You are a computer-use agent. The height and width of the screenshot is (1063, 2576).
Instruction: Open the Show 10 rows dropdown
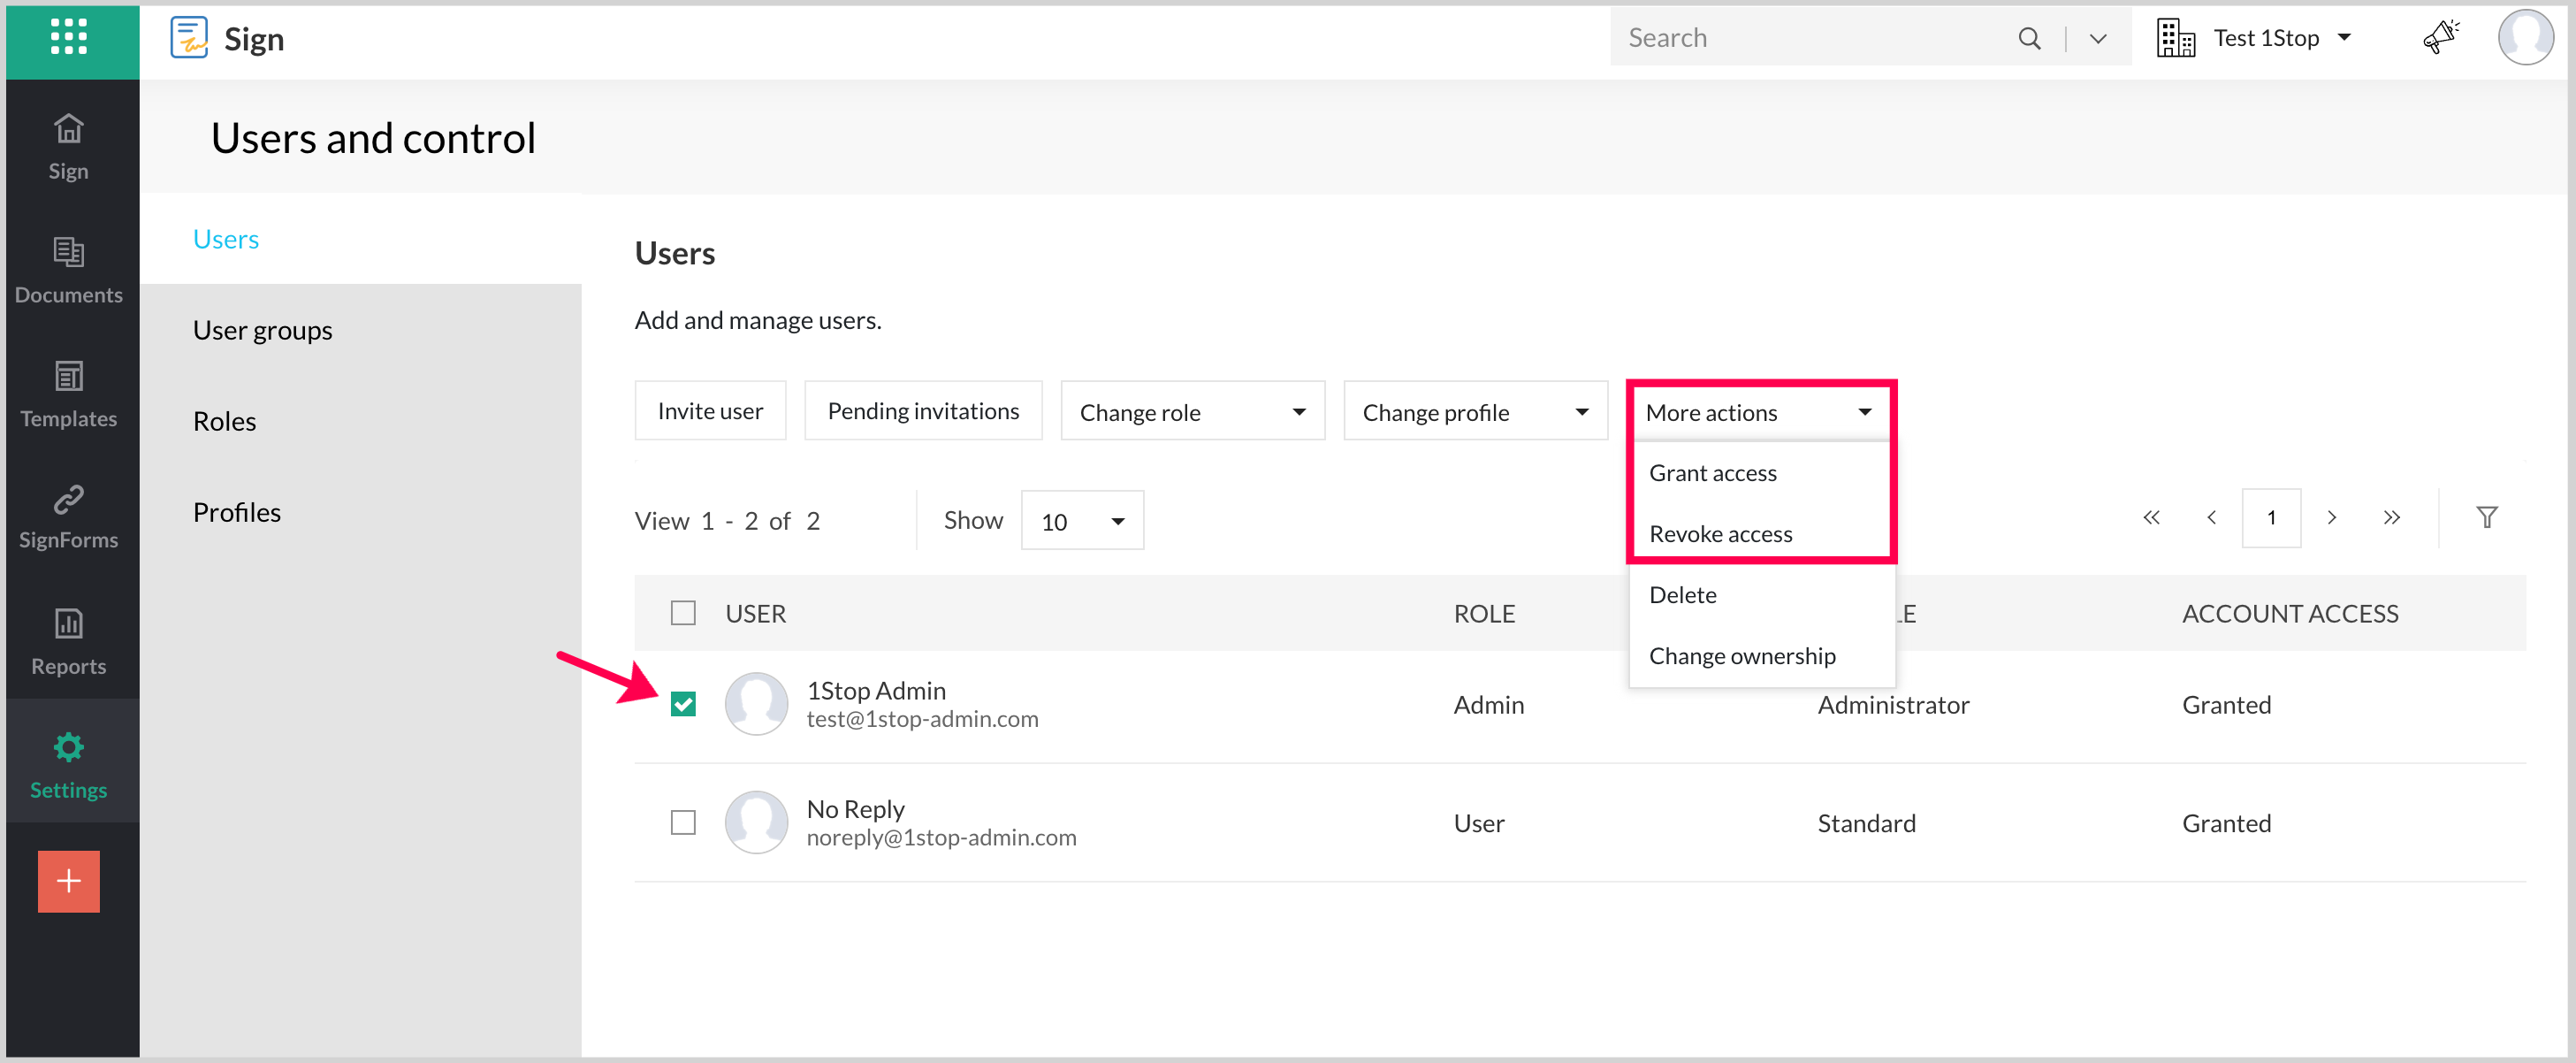tap(1082, 521)
